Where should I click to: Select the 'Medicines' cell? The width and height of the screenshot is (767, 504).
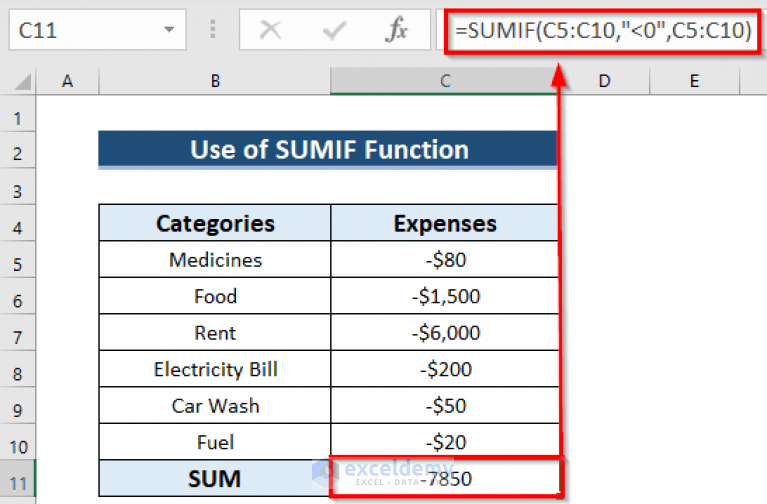click(215, 259)
